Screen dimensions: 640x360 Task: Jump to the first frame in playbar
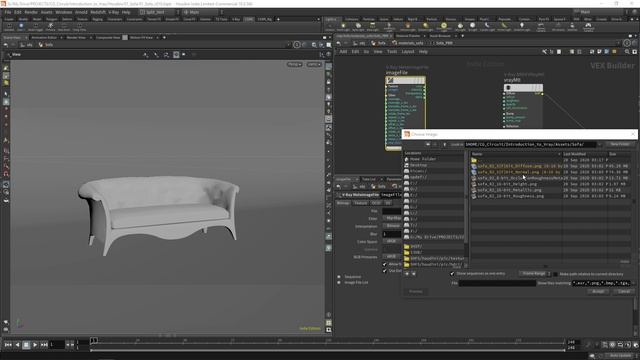click(x=8, y=345)
